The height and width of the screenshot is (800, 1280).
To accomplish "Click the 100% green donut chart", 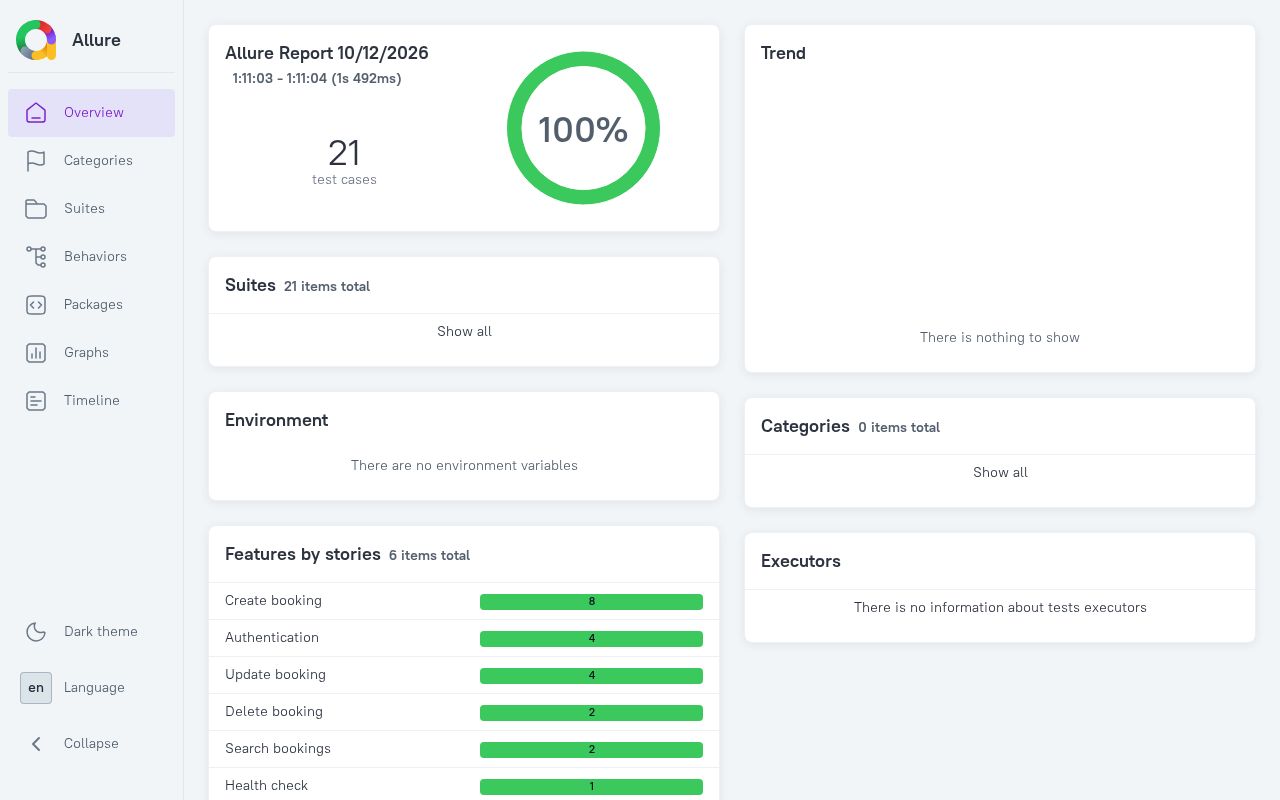I will click(x=583, y=128).
